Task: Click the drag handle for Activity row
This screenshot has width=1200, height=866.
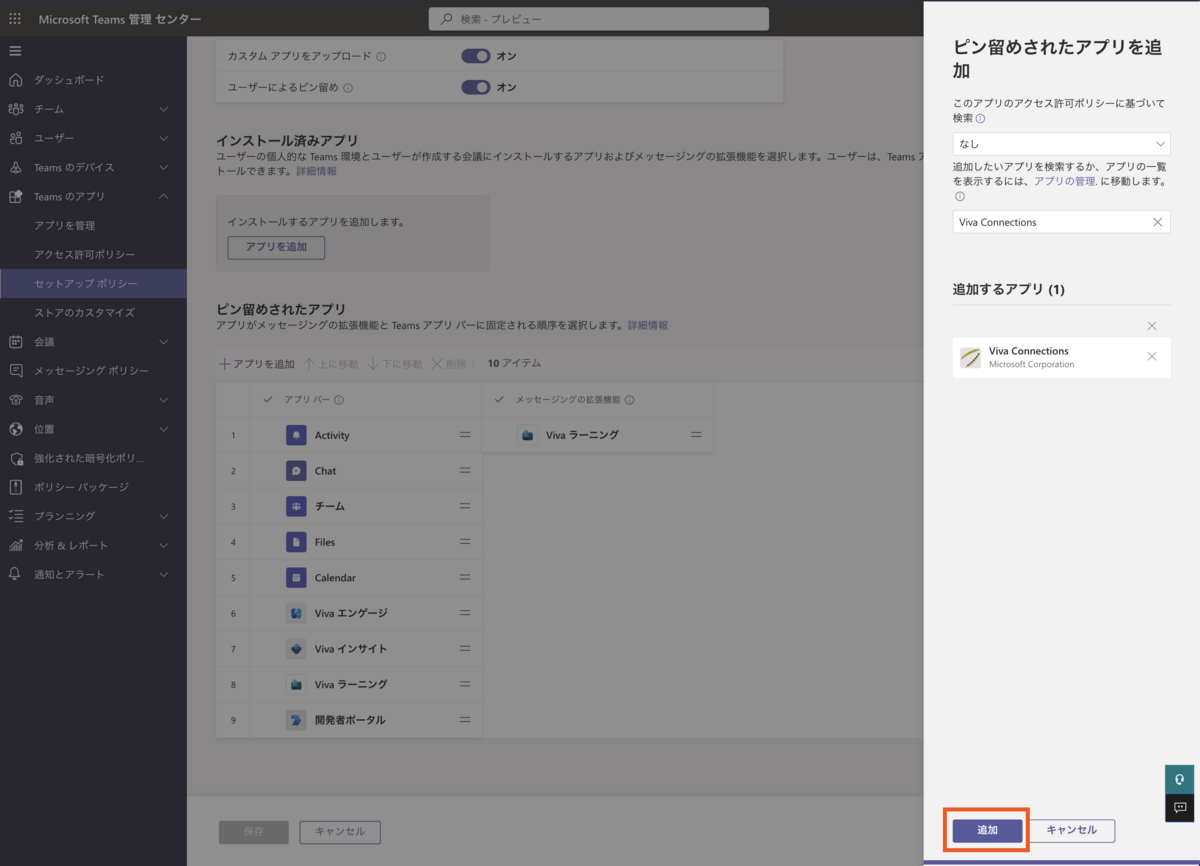Action: tap(465, 435)
